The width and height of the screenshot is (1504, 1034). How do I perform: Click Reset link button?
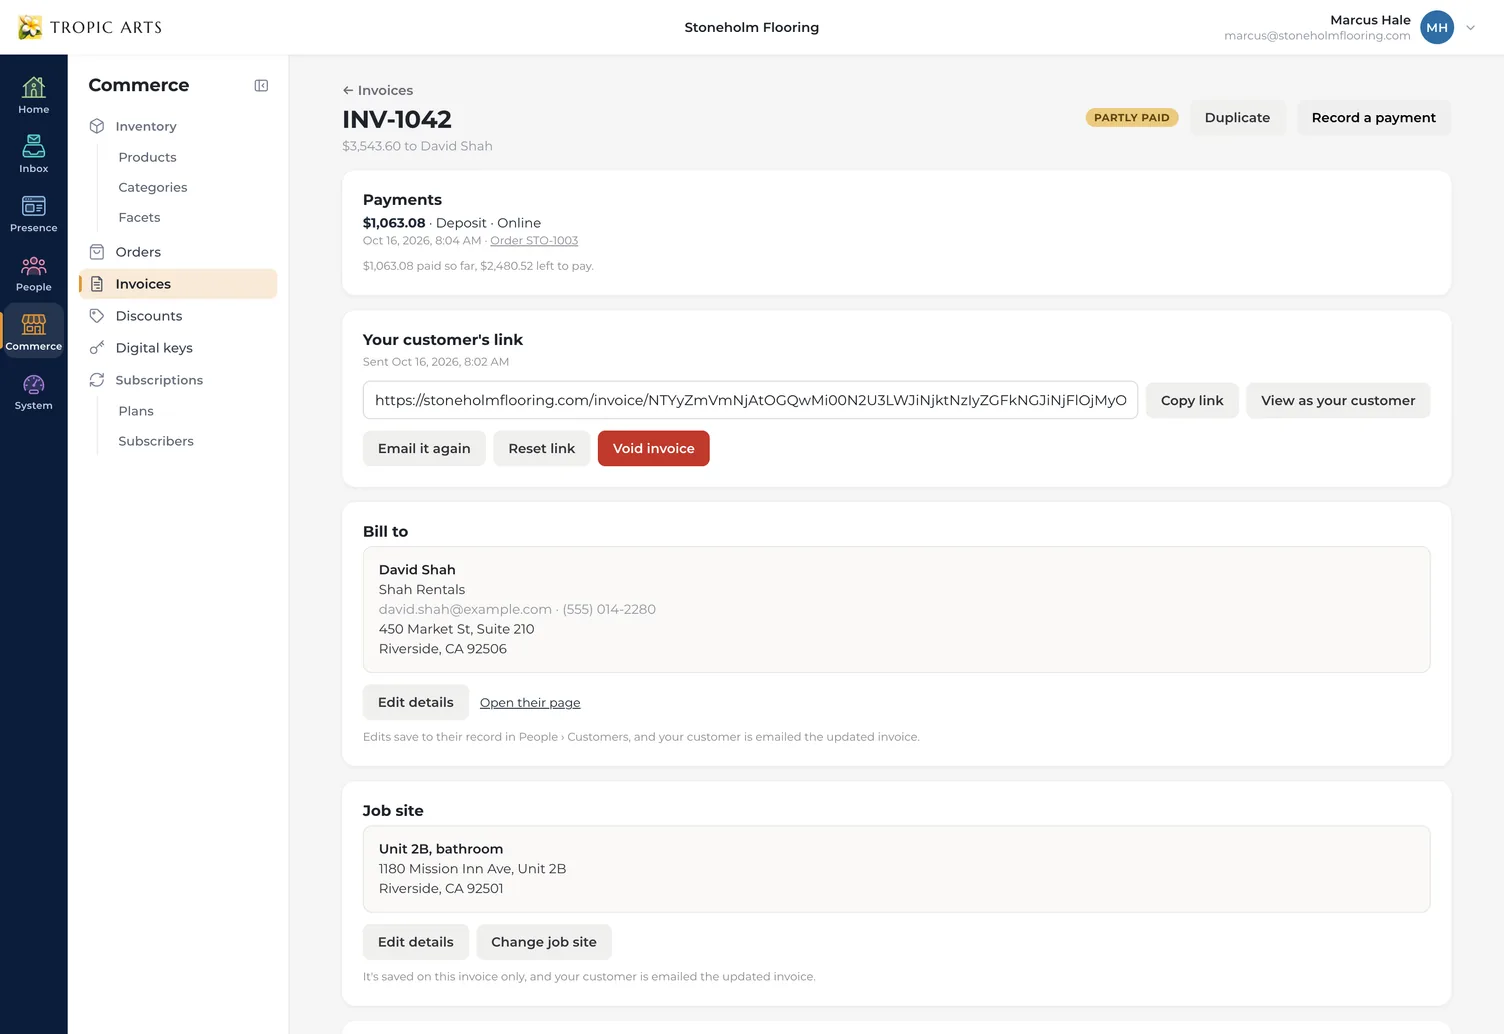[541, 448]
